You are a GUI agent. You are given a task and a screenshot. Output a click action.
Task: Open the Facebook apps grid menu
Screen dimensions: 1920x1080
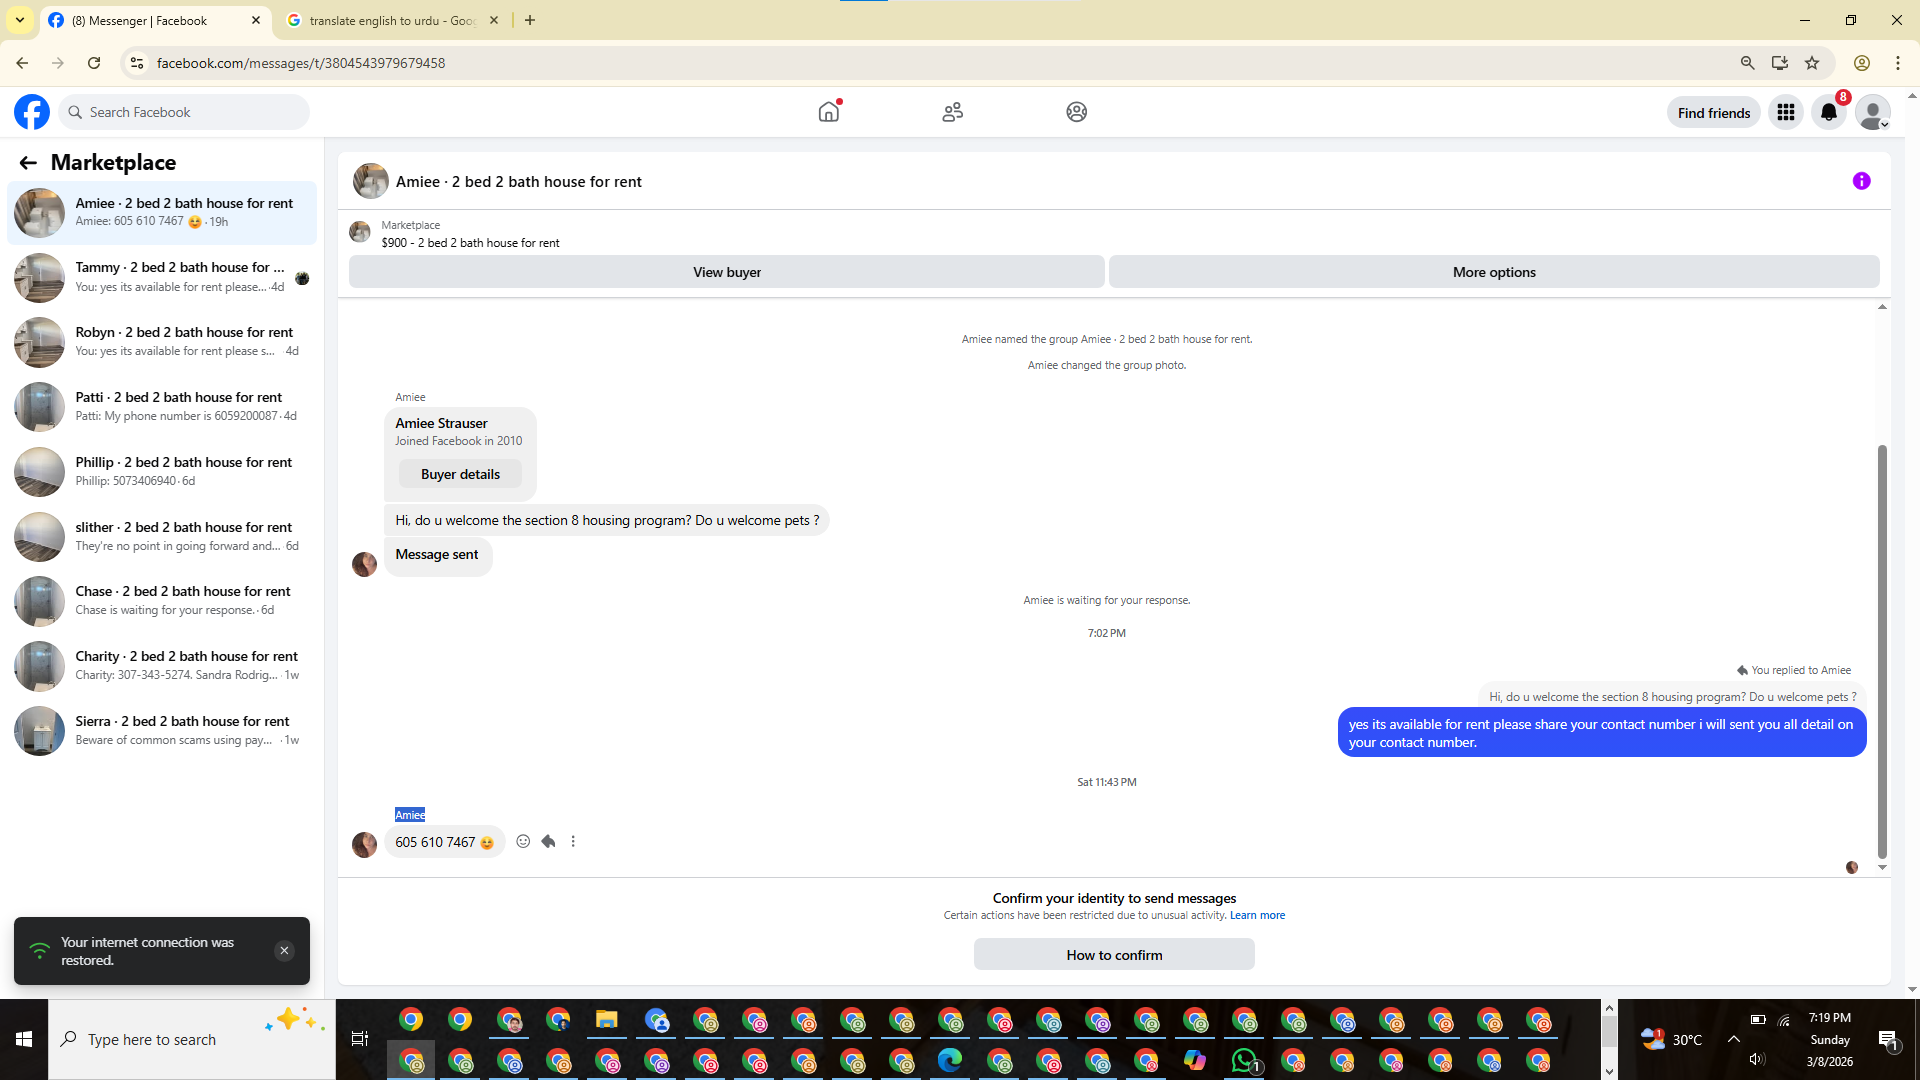click(1785, 112)
